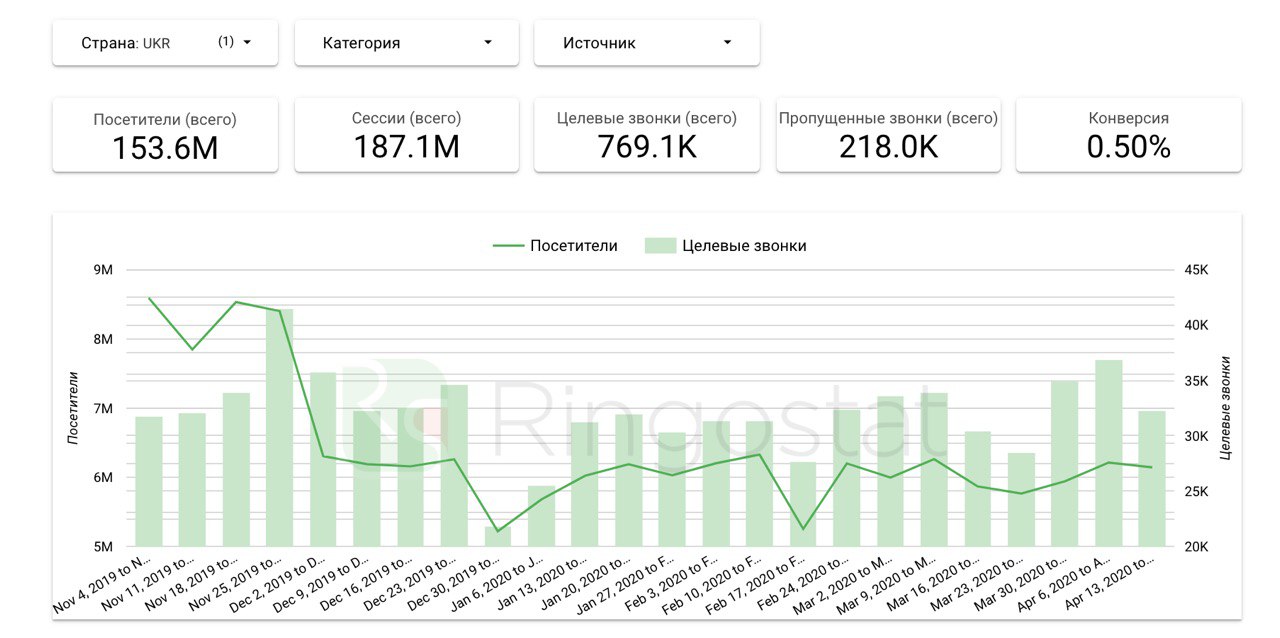Click the vertical Целевые звонки axis title

pos(1224,408)
